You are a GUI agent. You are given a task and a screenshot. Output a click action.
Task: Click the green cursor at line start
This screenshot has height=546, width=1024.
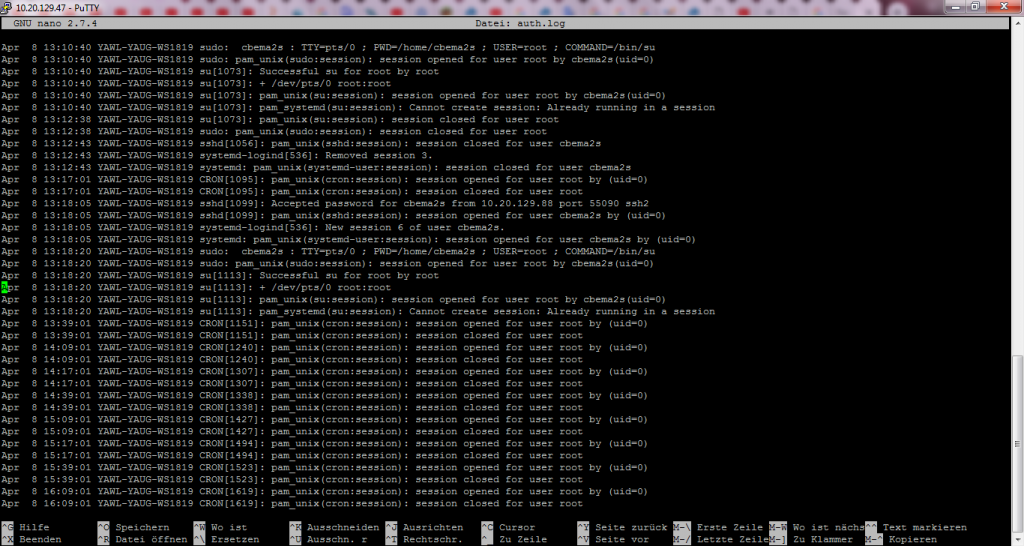(x=4, y=287)
